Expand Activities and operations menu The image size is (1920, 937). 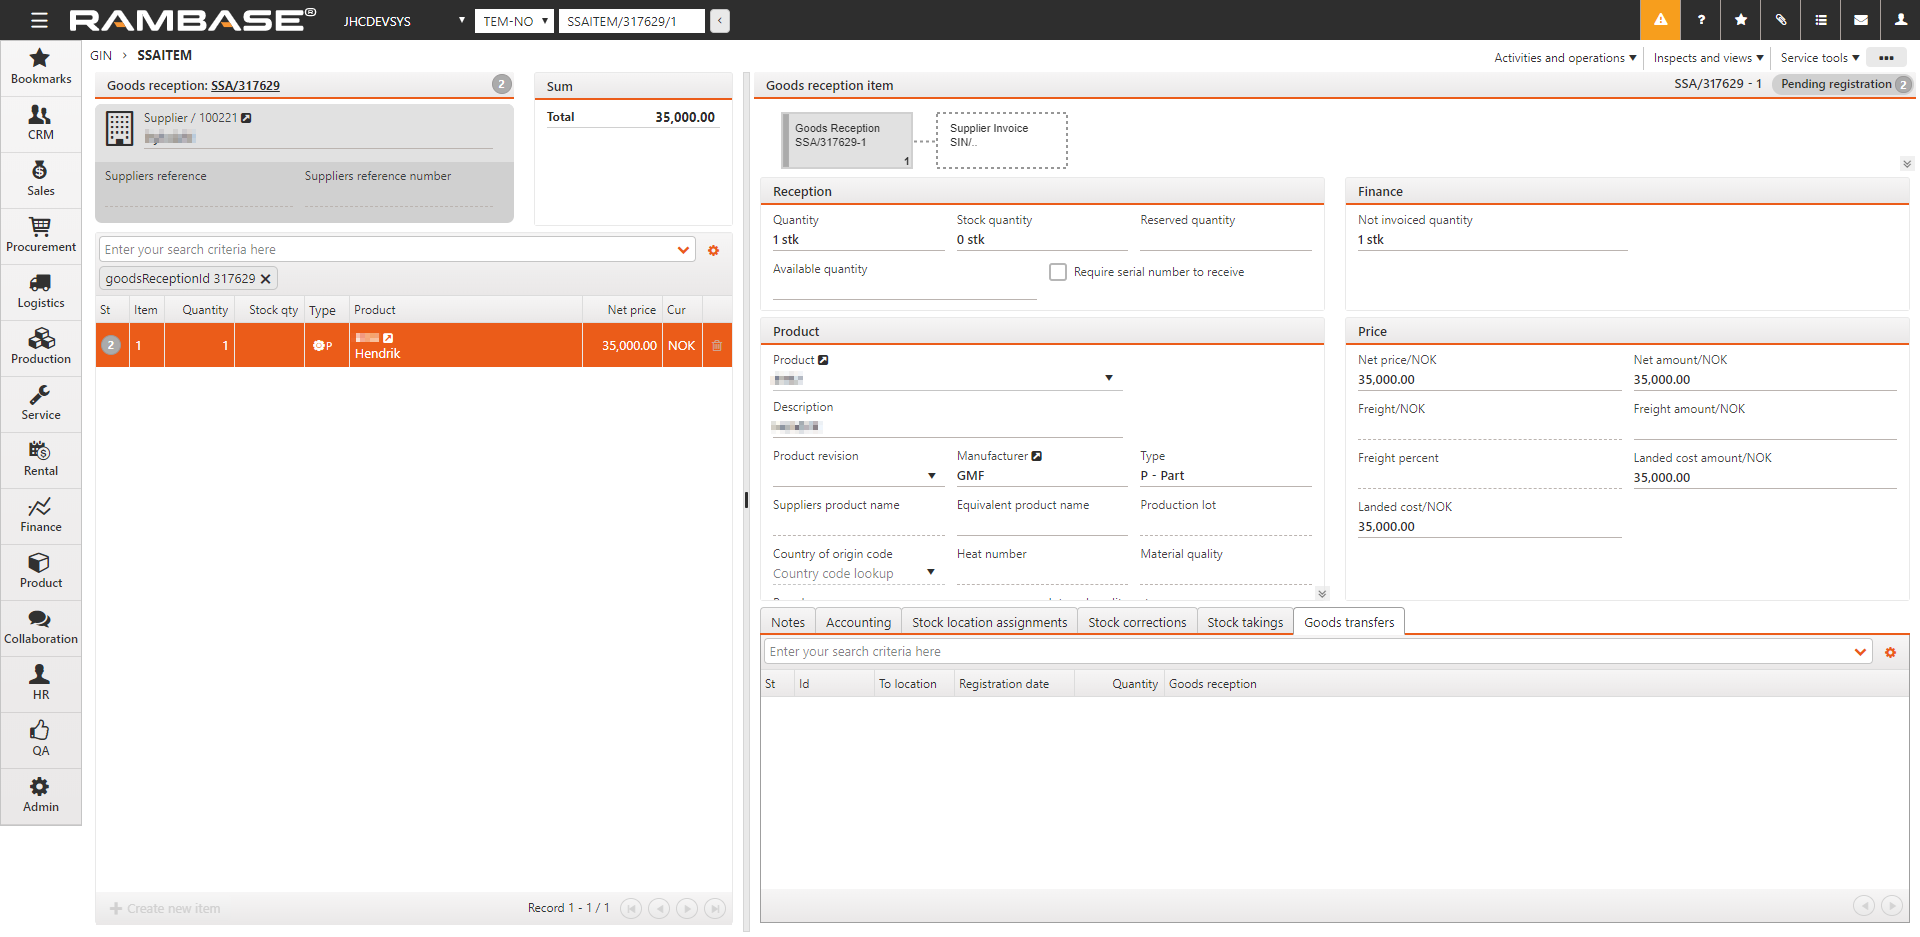pyautogui.click(x=1564, y=58)
